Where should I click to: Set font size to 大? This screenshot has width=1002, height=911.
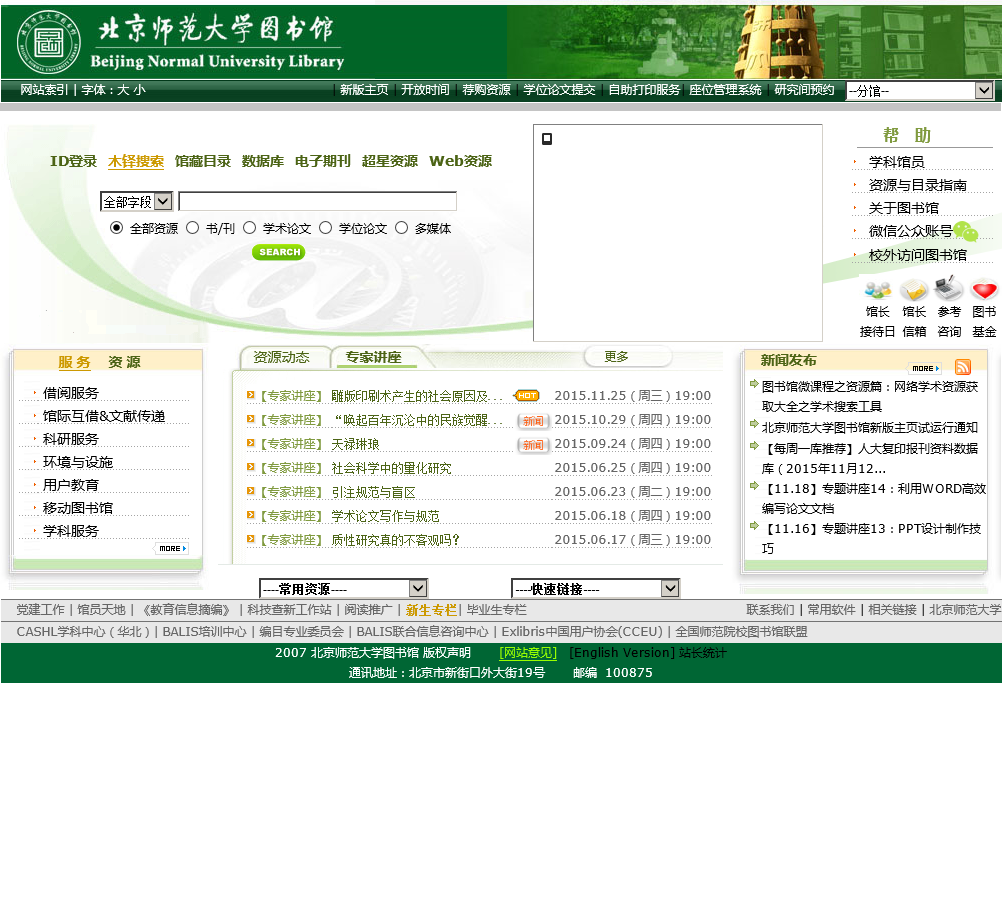(123, 90)
